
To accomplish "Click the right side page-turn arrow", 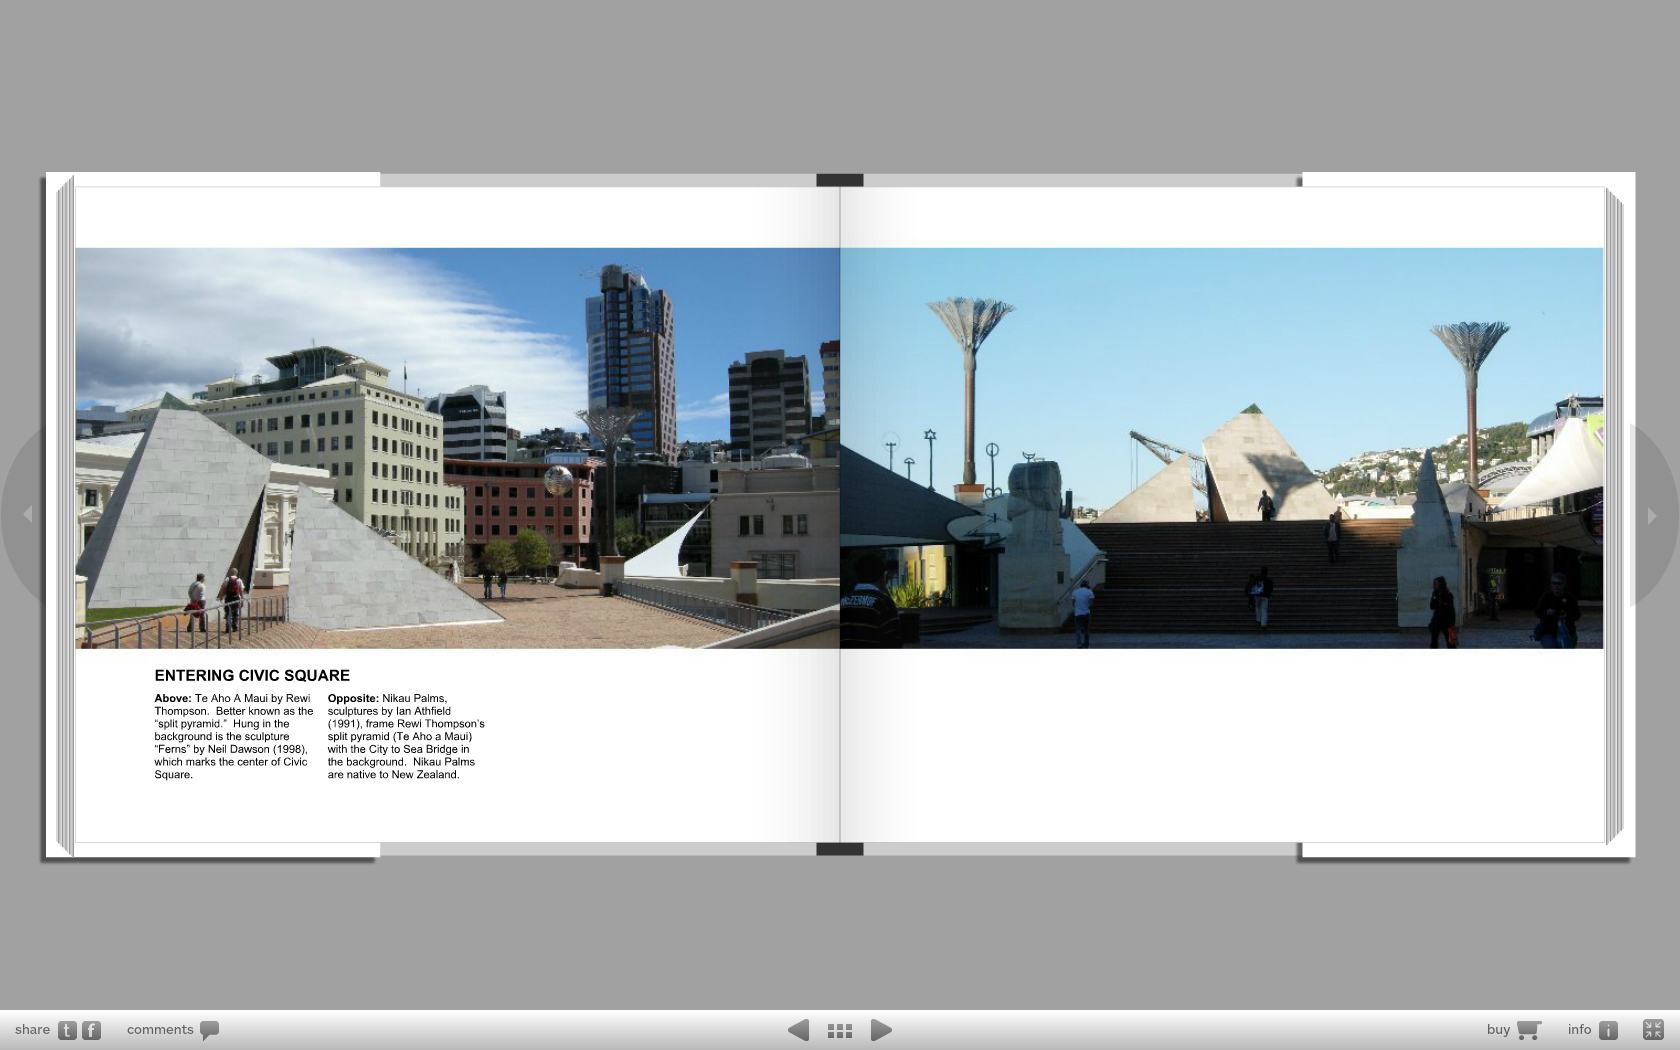I will (x=1652, y=516).
